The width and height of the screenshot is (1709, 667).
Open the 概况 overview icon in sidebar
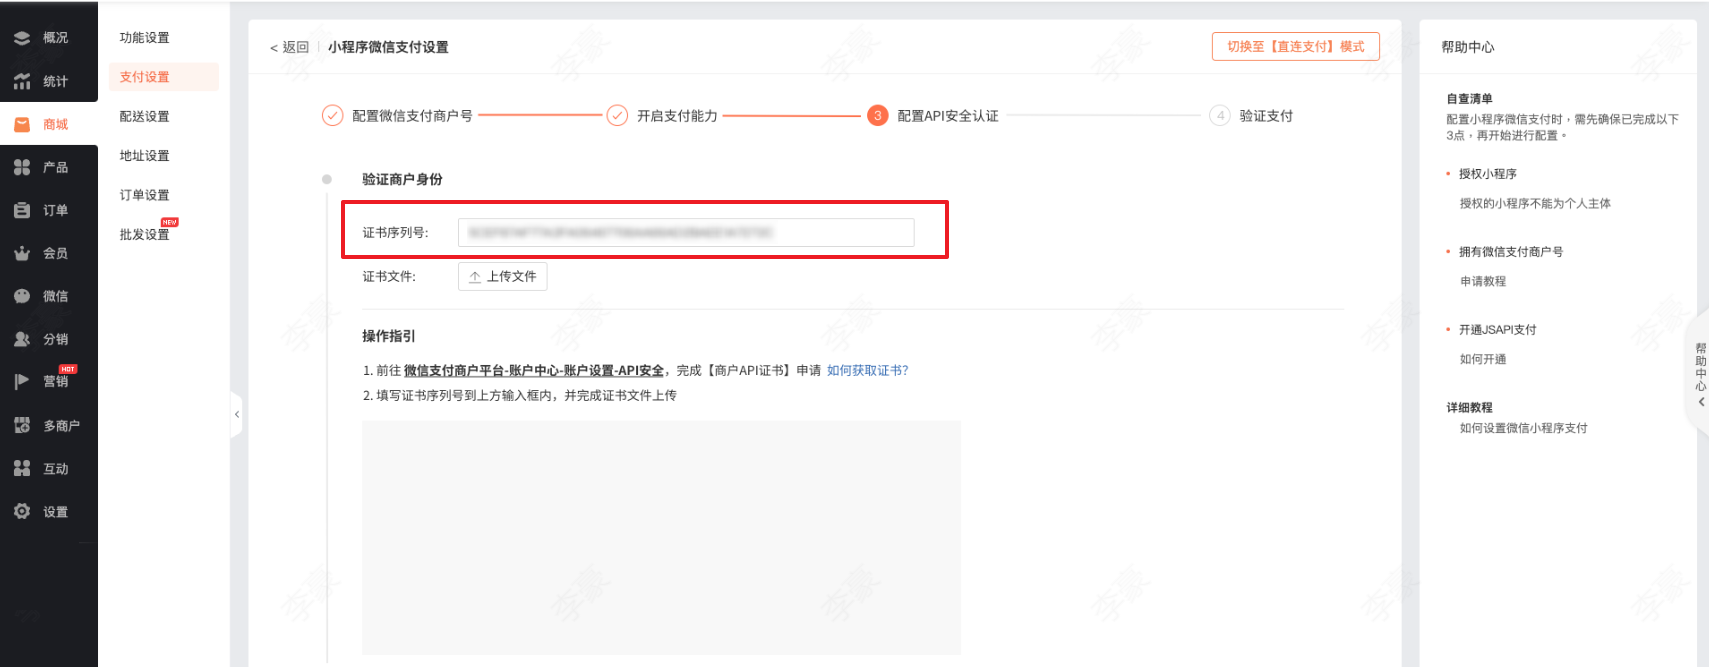(22, 38)
